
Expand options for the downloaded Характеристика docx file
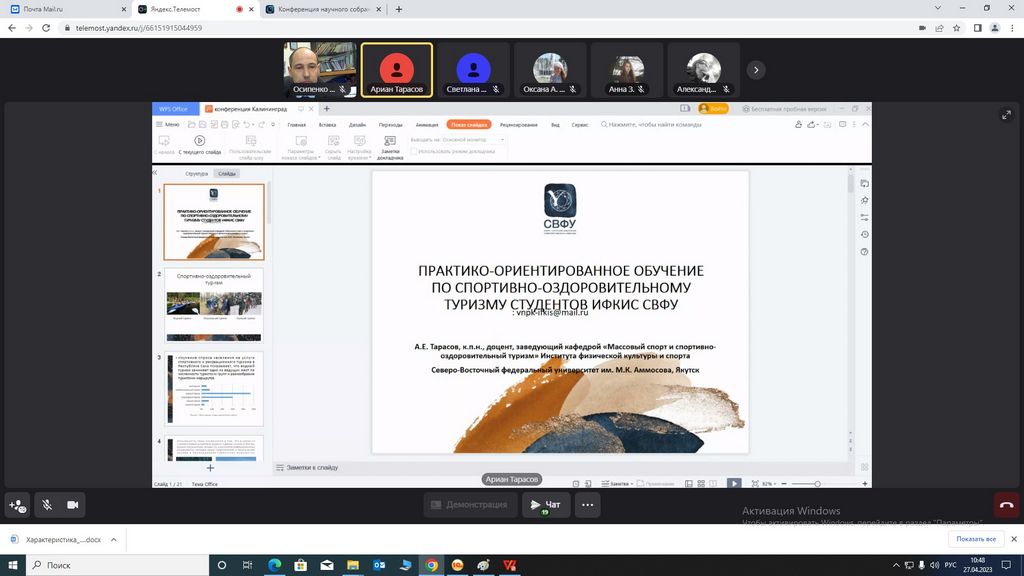click(x=113, y=539)
